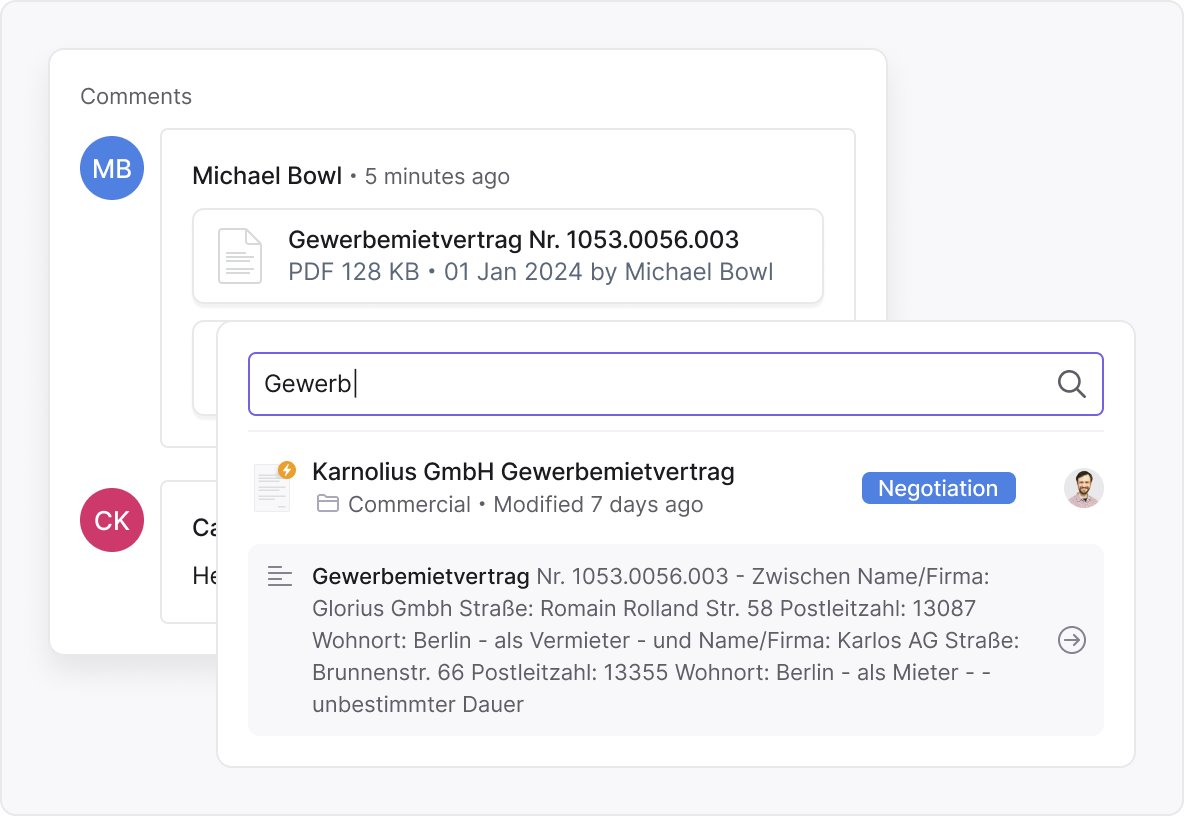Viewport: 1184px width, 816px height.
Task: Click the PDF file icon in Michael Bowl's attachment
Action: [240, 256]
